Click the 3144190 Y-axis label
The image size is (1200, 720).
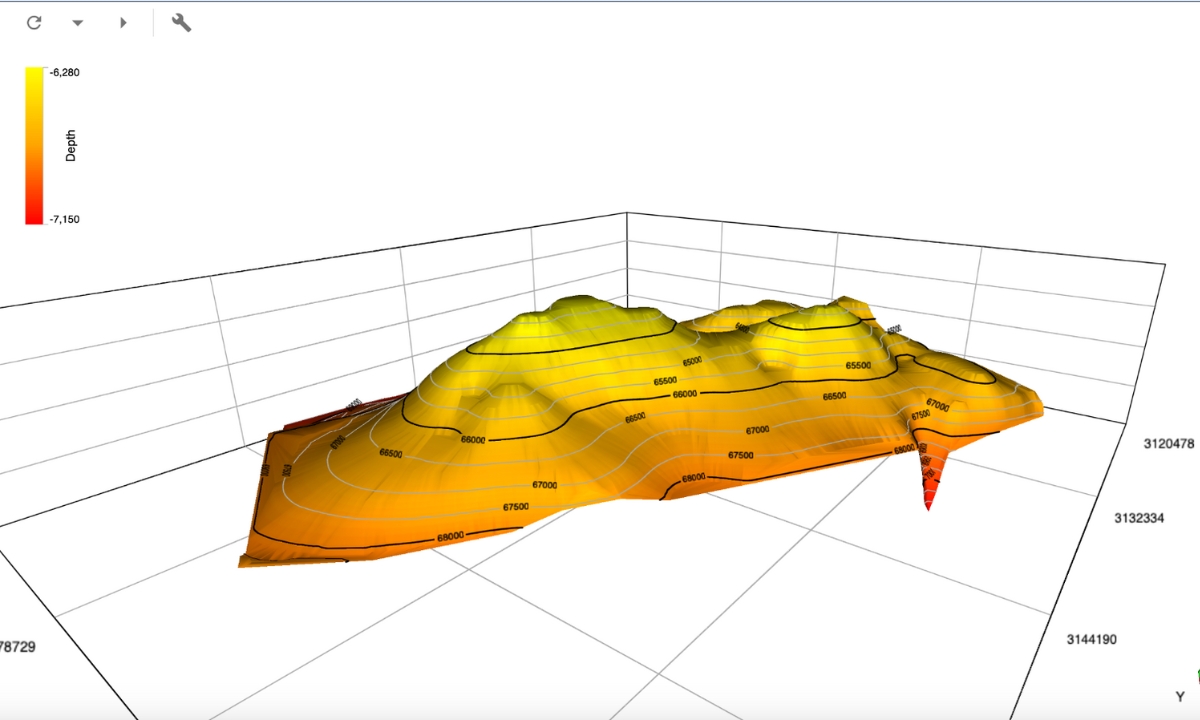(1090, 639)
